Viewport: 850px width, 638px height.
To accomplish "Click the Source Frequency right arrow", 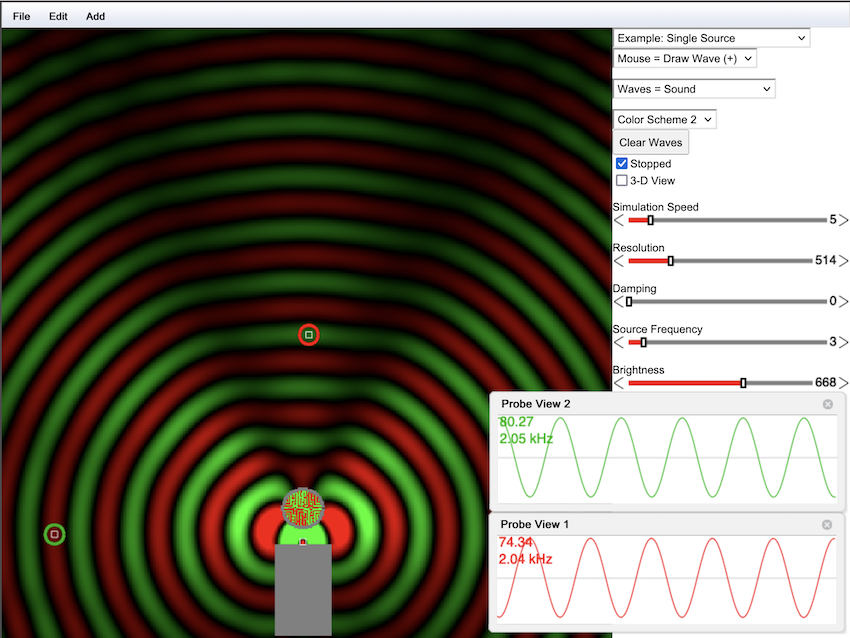I will [x=844, y=342].
